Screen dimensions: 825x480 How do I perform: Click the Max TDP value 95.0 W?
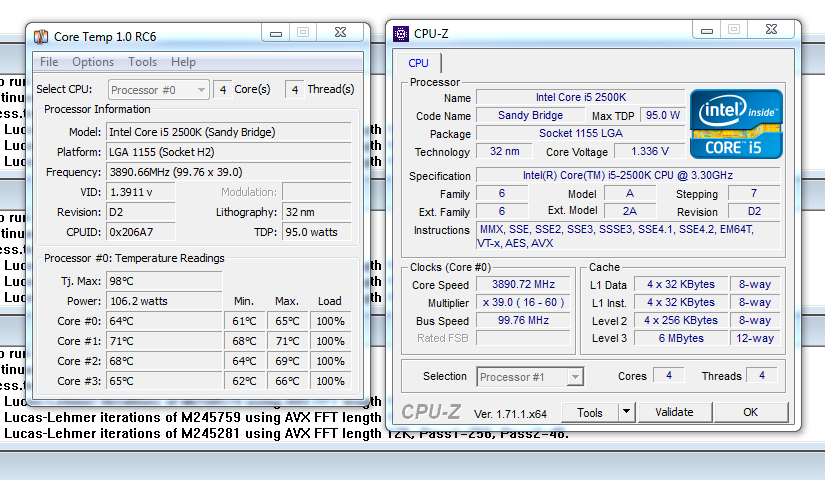point(662,115)
